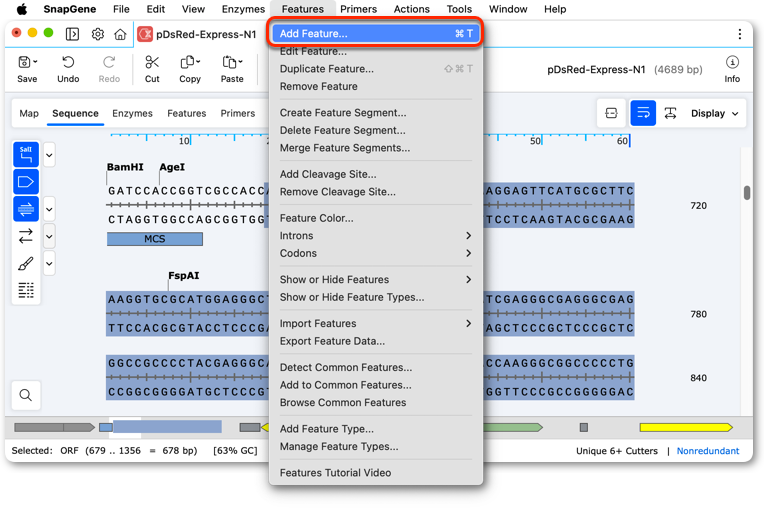Switch to the Map tab
Viewport: 764px width, 518px height.
[29, 113]
